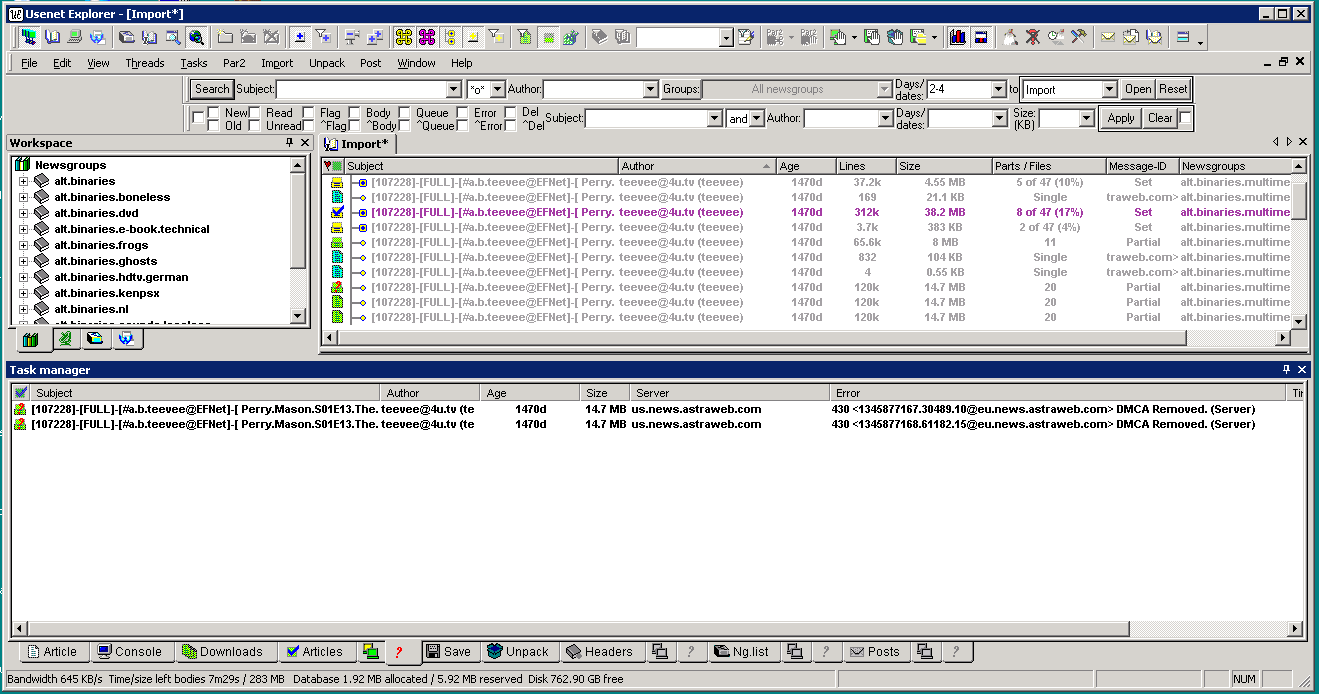The width and height of the screenshot is (1319, 694).
Task: Toggle the Read checkbox in the filter bar
Action: (253, 113)
